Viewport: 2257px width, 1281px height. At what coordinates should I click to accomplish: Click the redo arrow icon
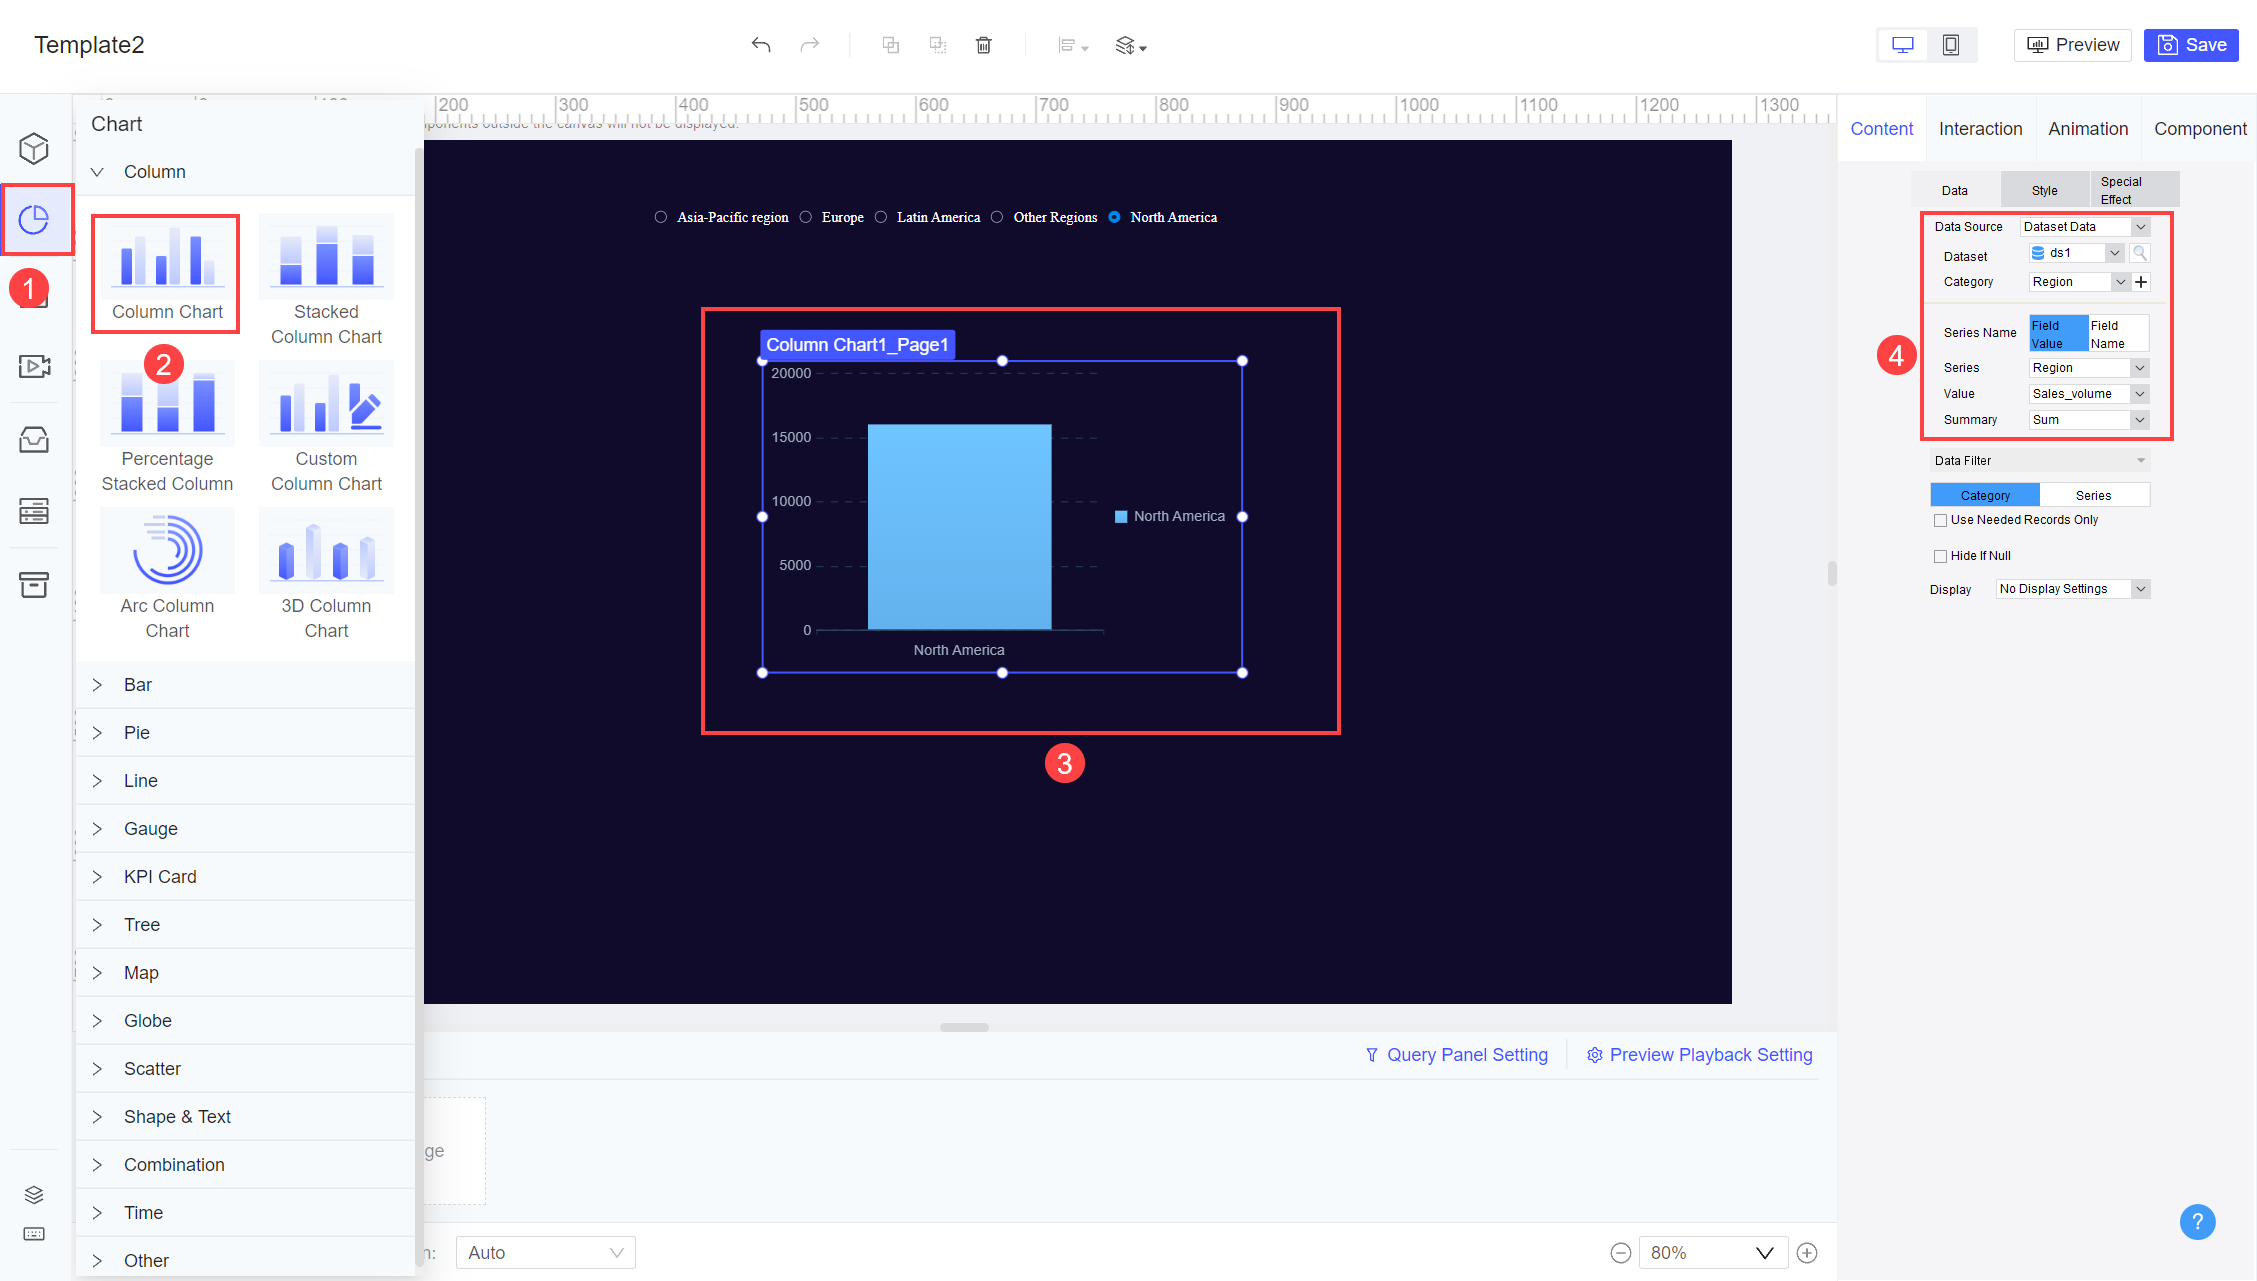click(810, 45)
